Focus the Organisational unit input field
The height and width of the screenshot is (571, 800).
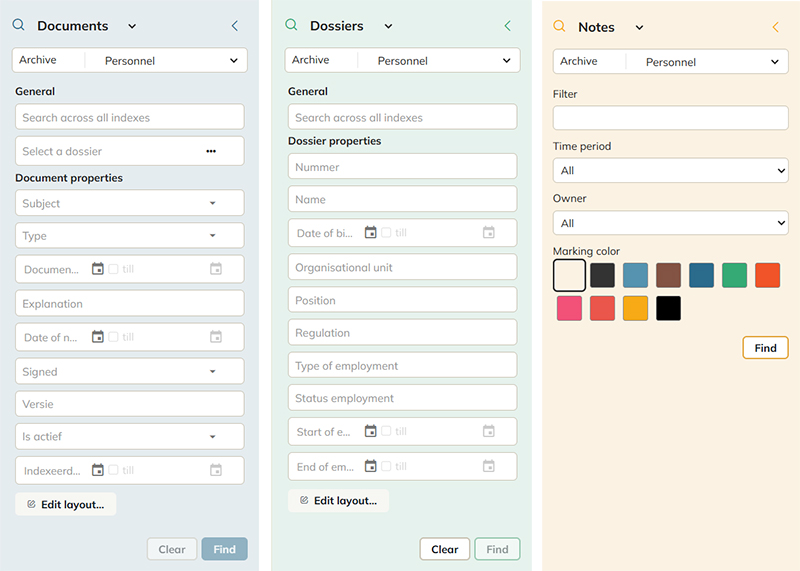coord(403,267)
